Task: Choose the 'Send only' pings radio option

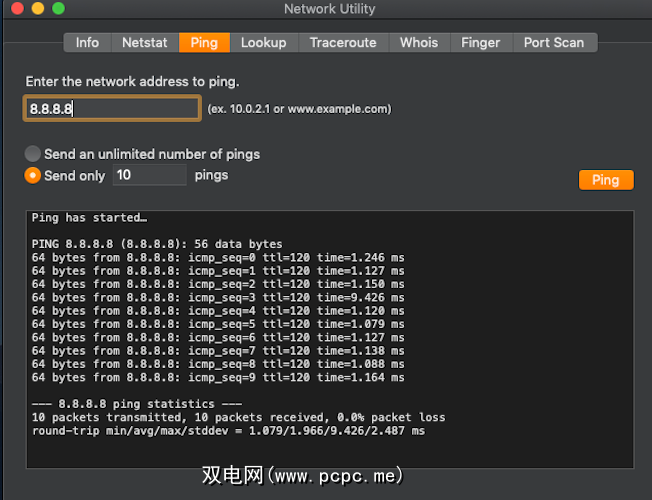Action: (x=33, y=175)
